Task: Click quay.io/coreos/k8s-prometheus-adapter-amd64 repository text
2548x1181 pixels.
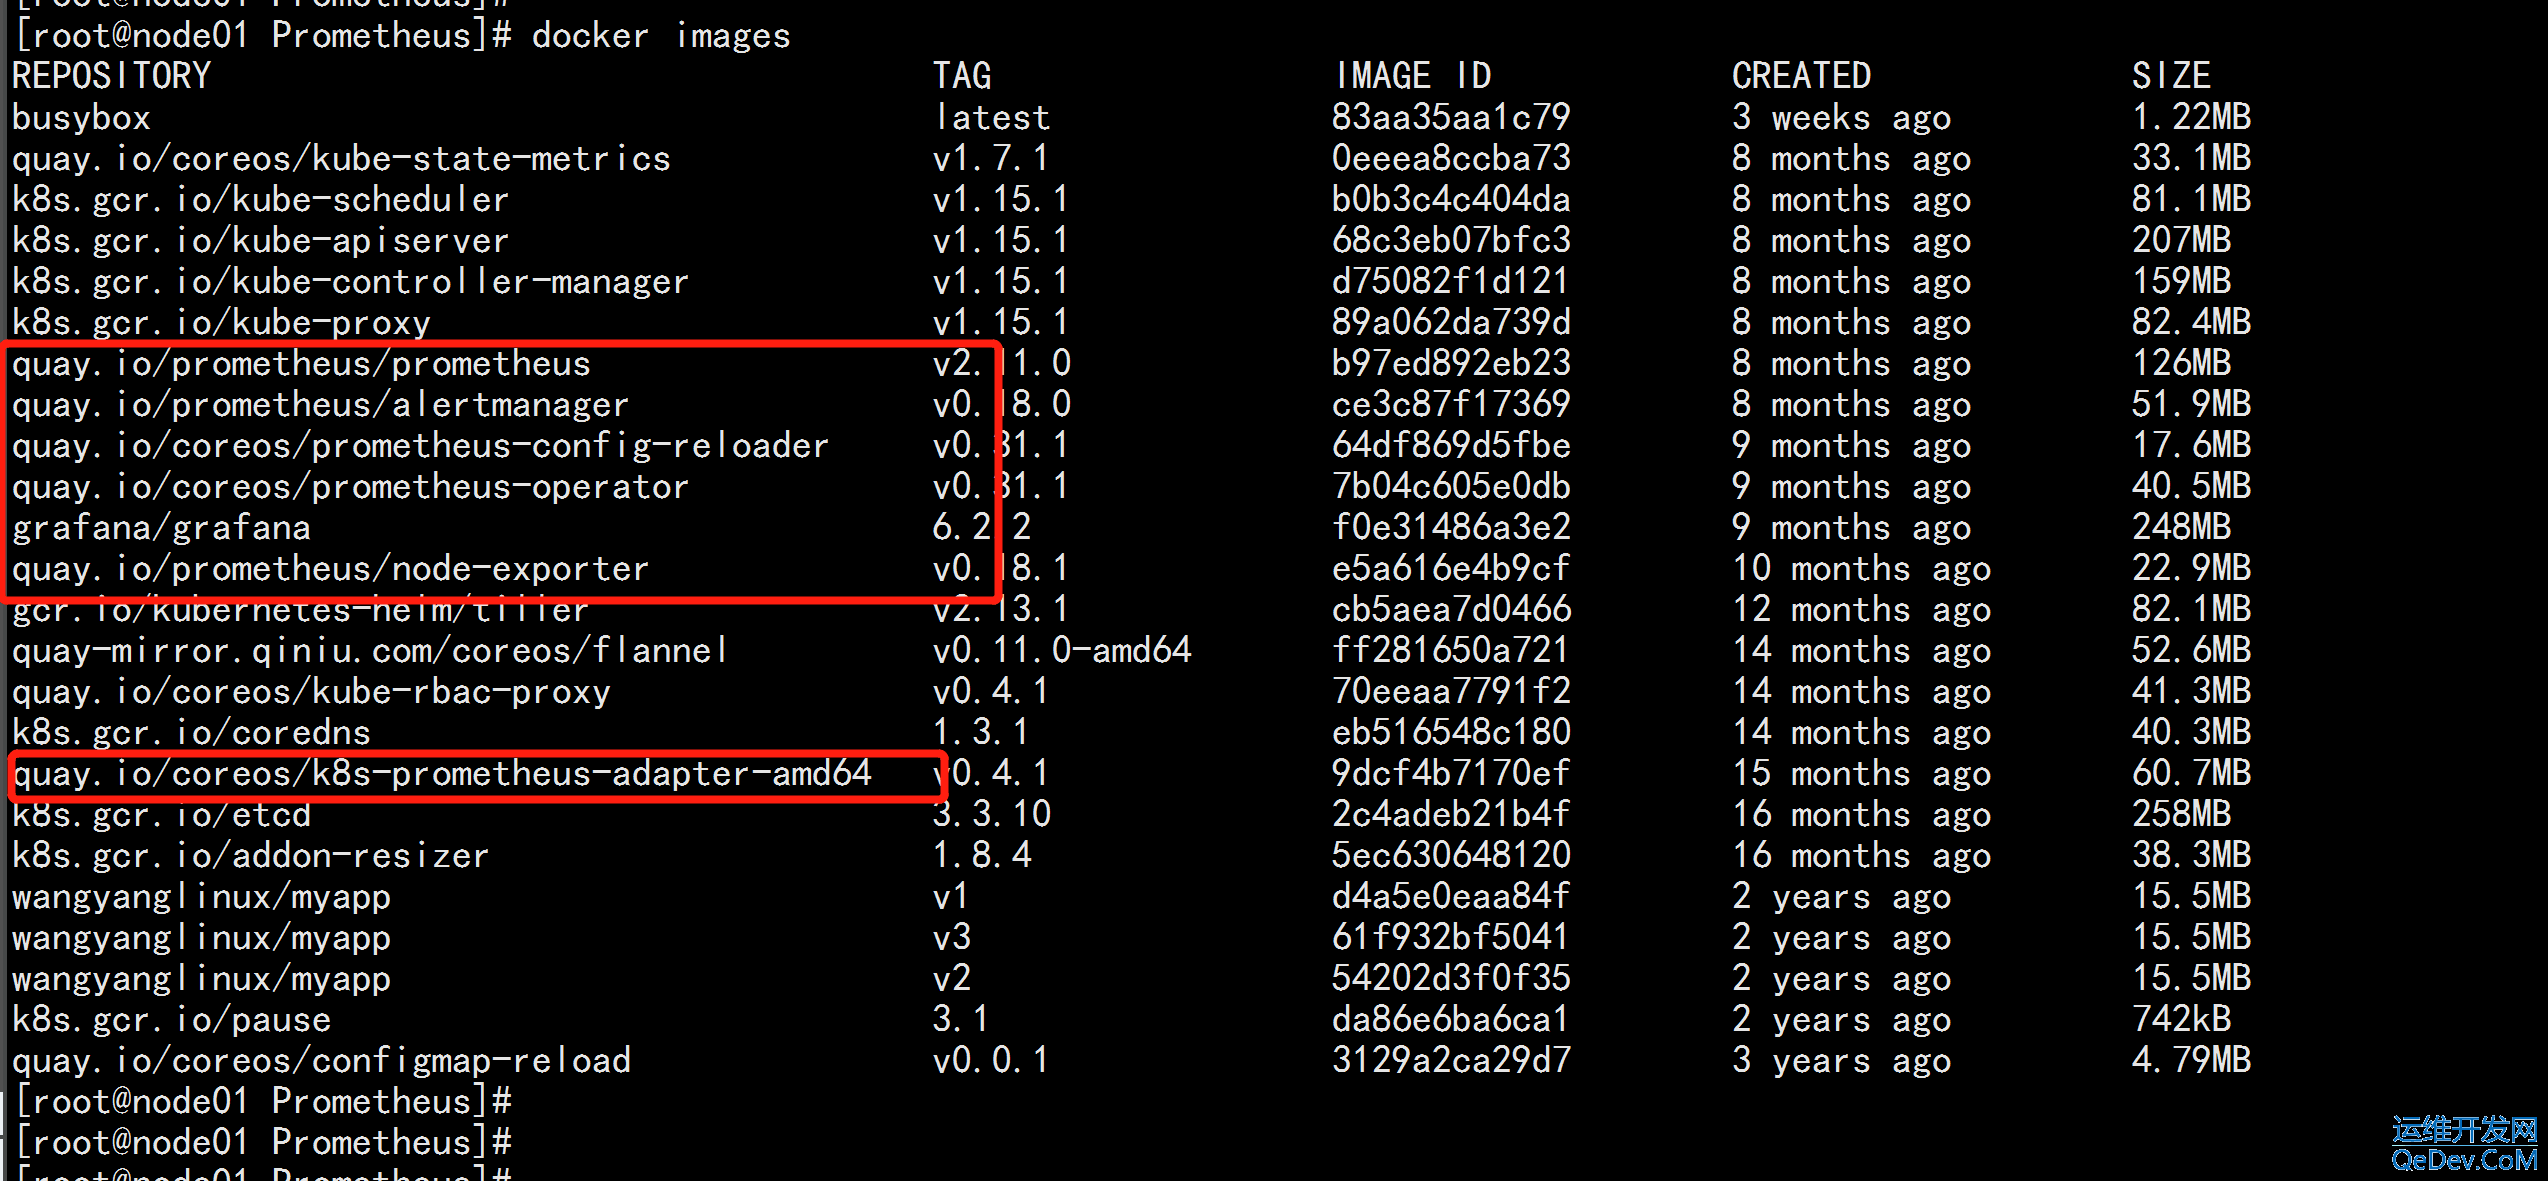Action: (x=441, y=774)
